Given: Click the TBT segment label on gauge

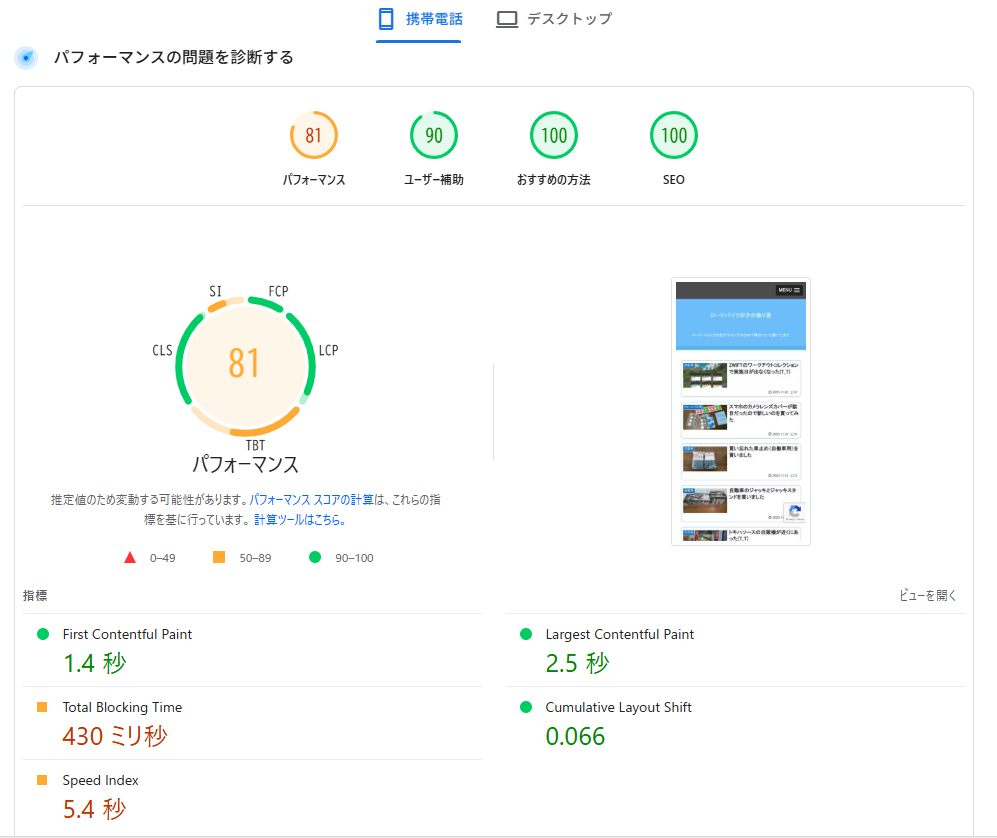Looking at the screenshot, I should point(256,445).
